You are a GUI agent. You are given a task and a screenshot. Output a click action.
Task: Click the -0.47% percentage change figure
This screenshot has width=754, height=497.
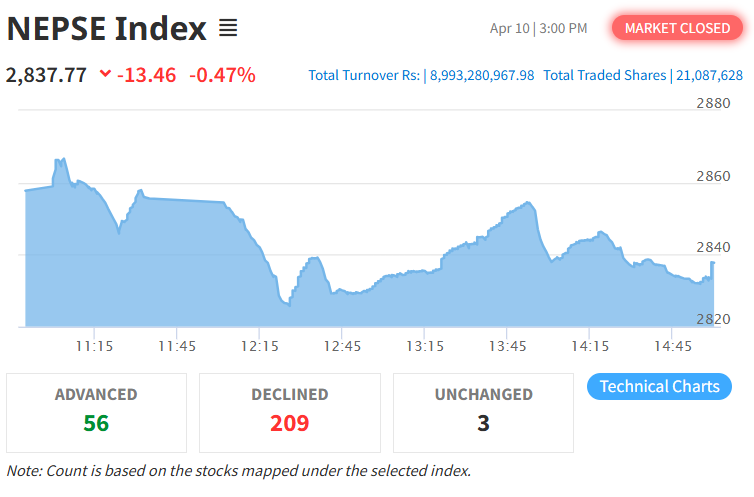222,75
